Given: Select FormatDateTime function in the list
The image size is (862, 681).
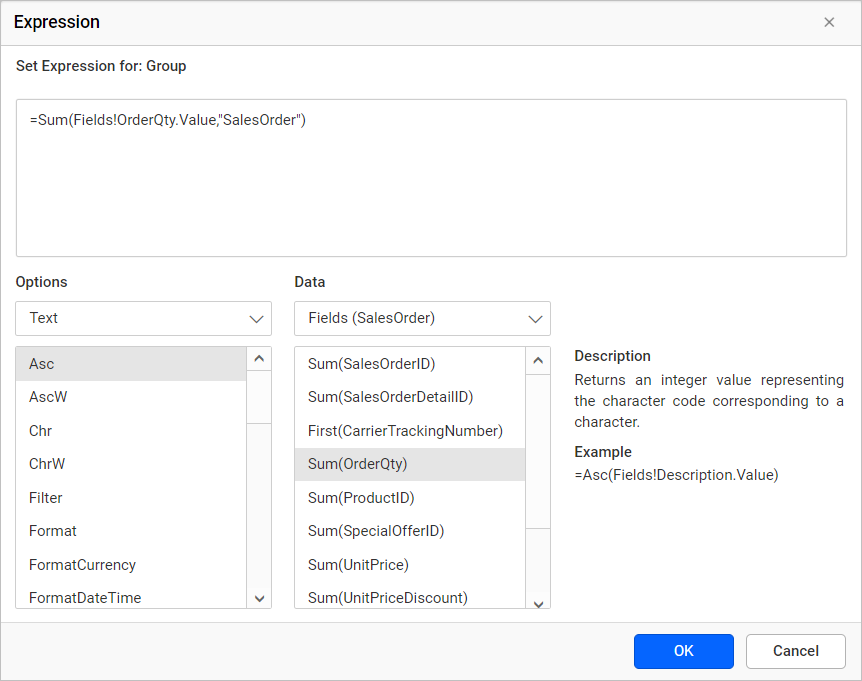Looking at the screenshot, I should (131, 597).
